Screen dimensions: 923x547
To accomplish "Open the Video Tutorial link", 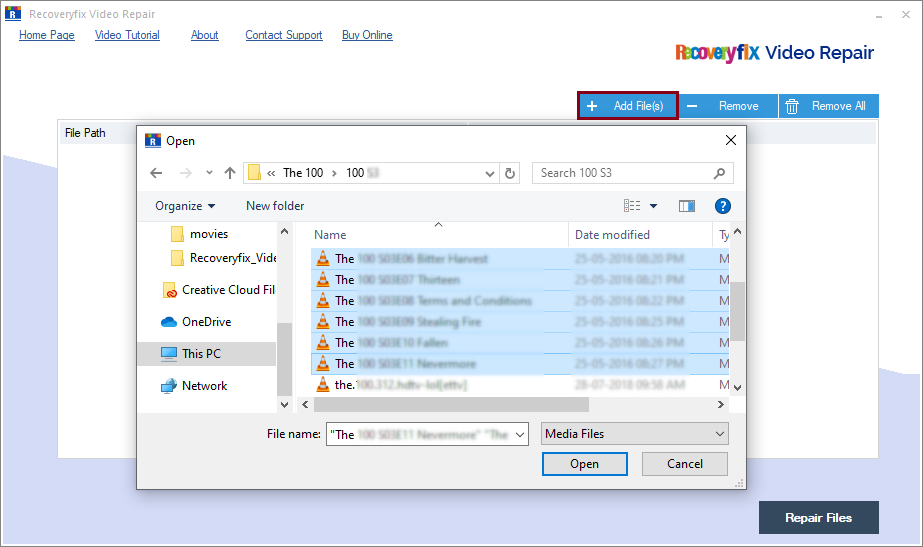I will tap(127, 35).
